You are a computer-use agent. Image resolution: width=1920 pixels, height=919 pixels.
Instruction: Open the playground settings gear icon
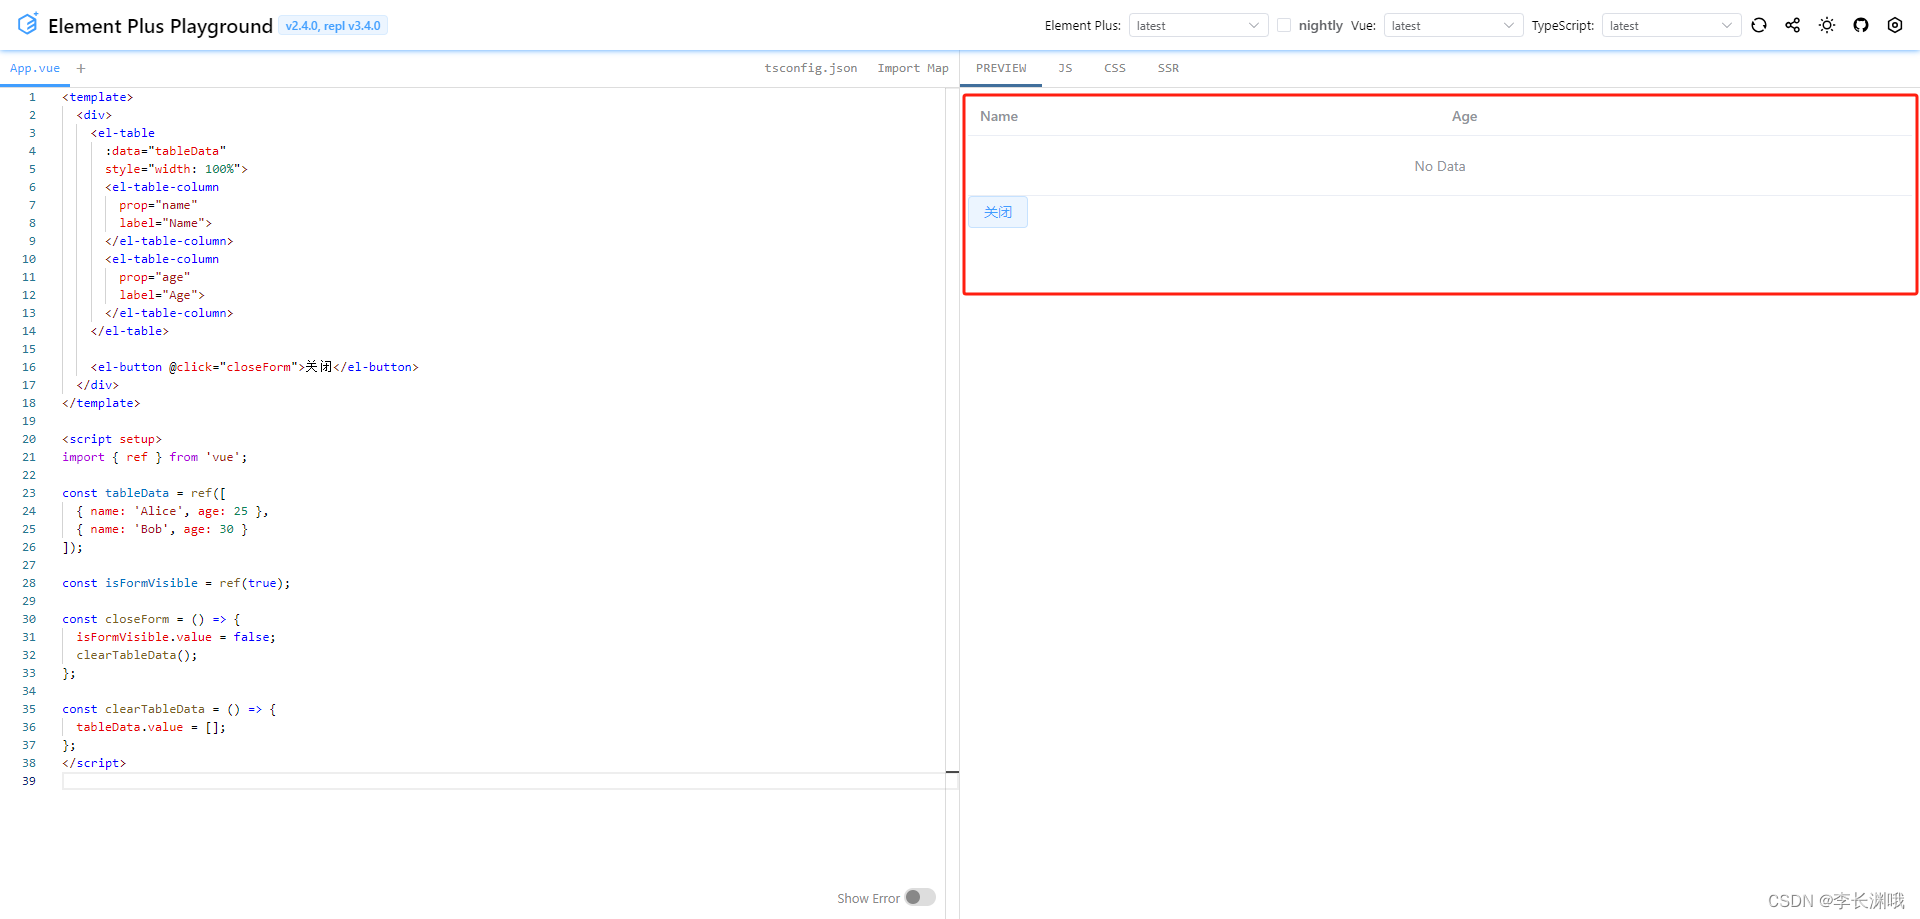(x=1895, y=25)
